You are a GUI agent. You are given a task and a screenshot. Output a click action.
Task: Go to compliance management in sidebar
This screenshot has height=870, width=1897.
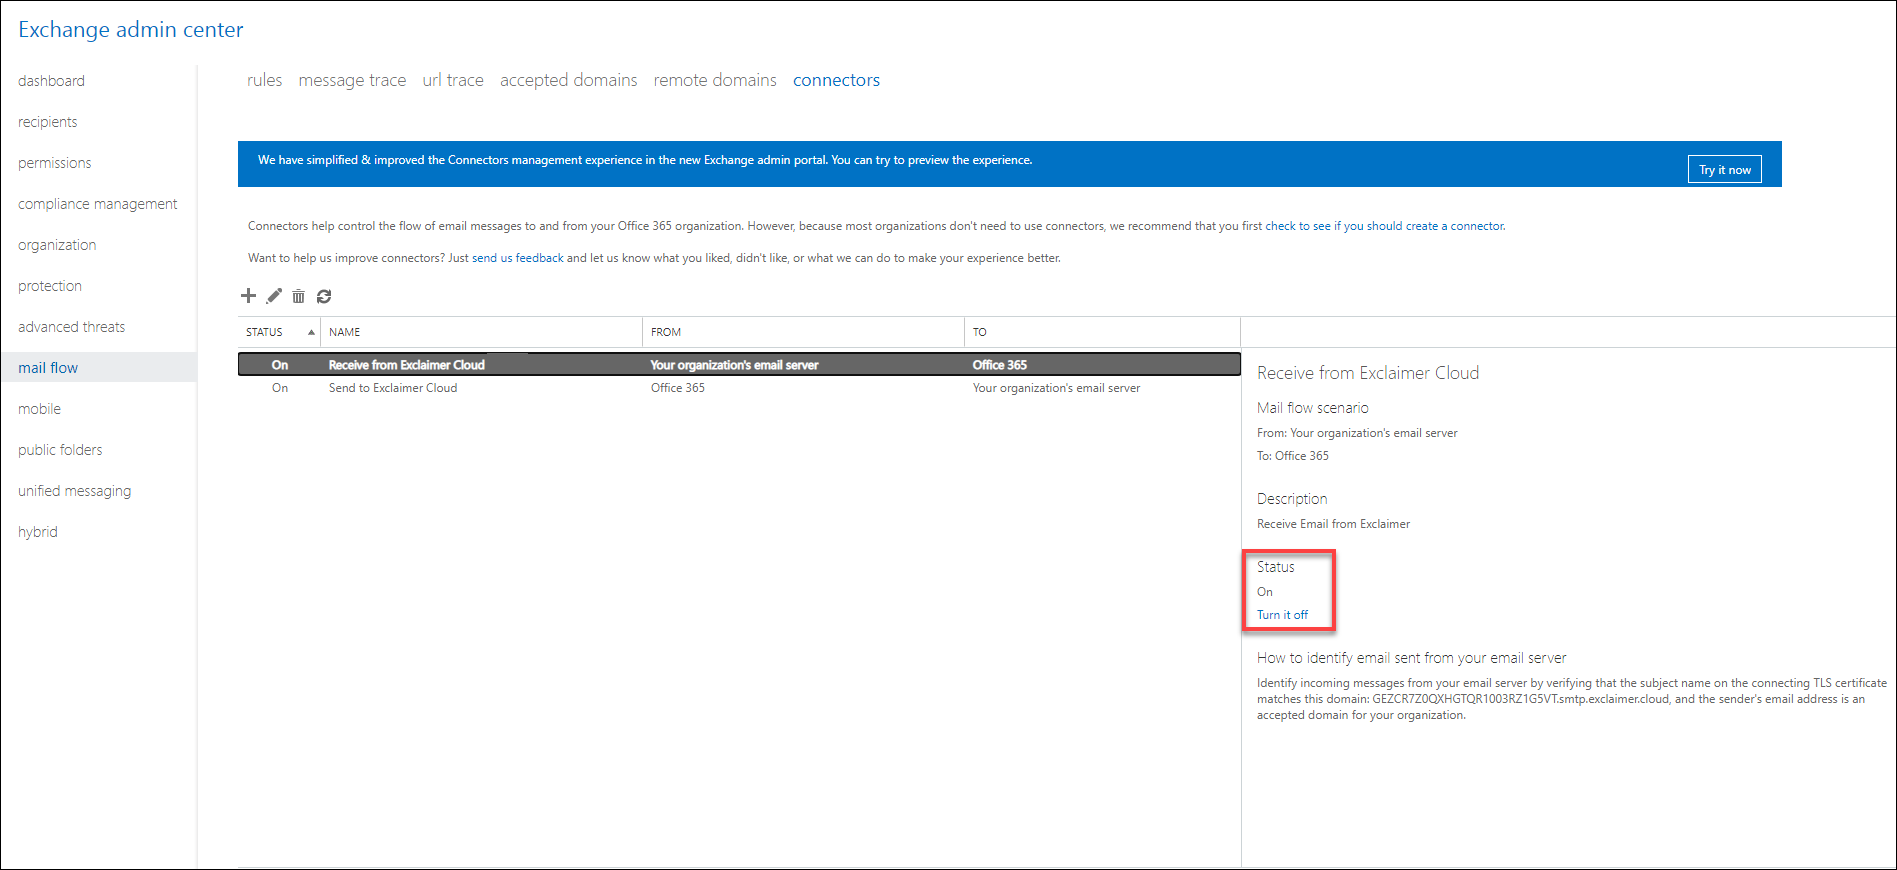click(98, 204)
